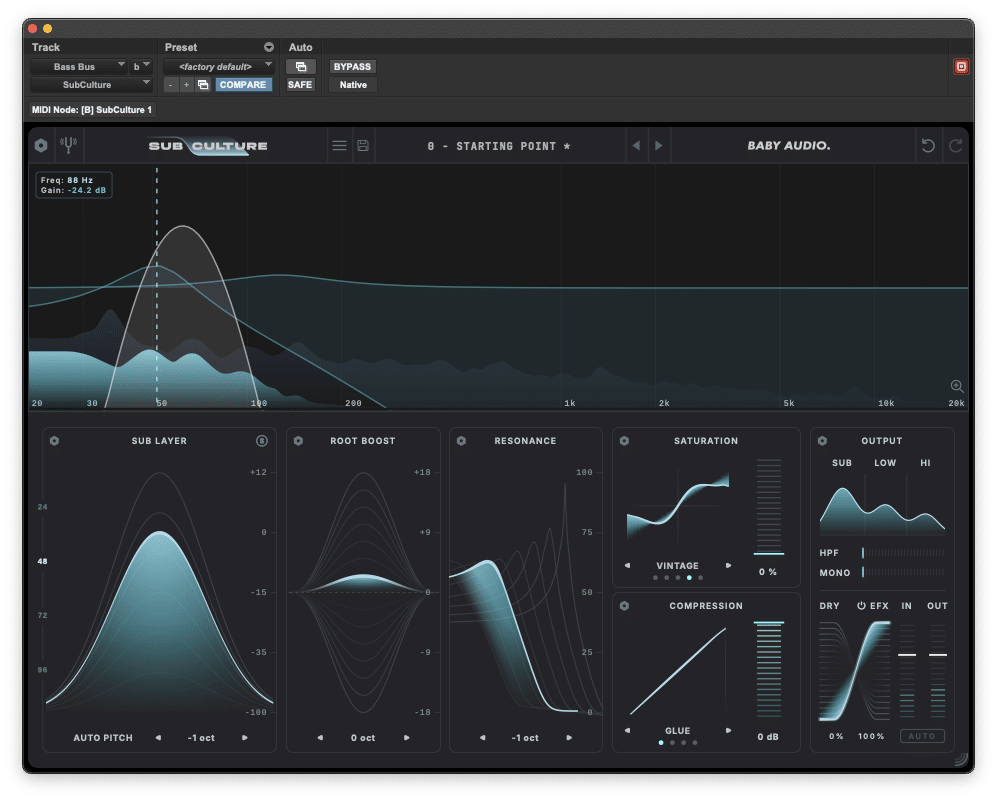Step Resonance octave up arrow

(569, 738)
